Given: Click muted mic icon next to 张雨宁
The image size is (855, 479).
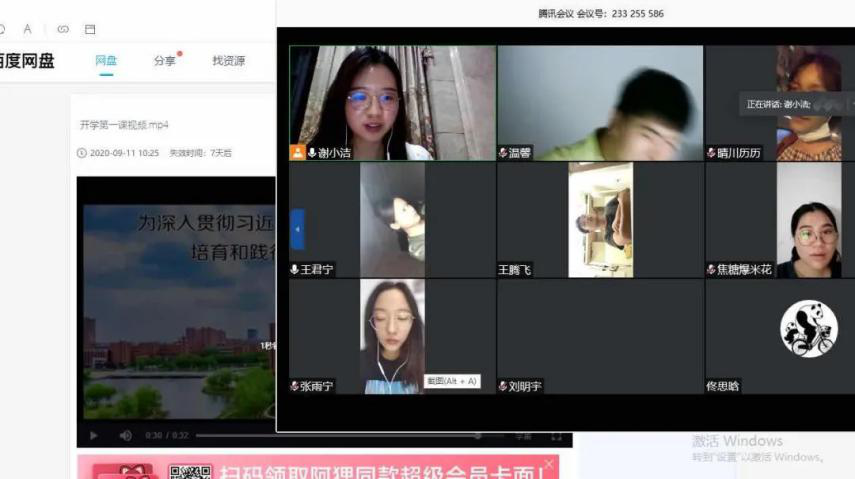Looking at the screenshot, I should coord(294,386).
